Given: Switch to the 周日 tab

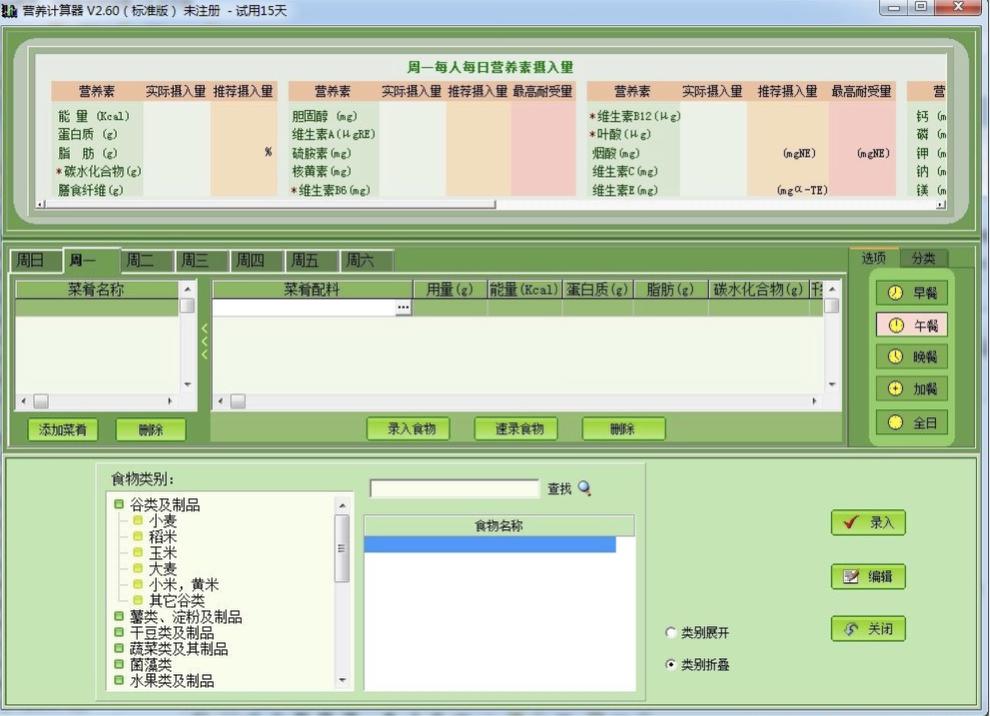Looking at the screenshot, I should pyautogui.click(x=35, y=260).
